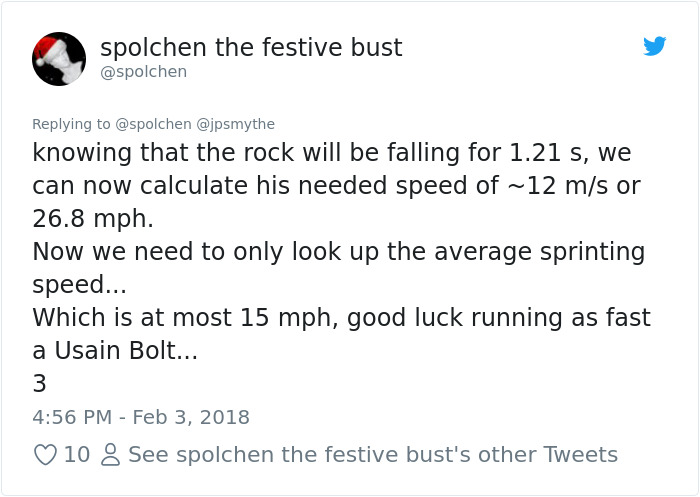The image size is (700, 497).
Task: Click the 'Replying to' label text
Action: [x=71, y=124]
